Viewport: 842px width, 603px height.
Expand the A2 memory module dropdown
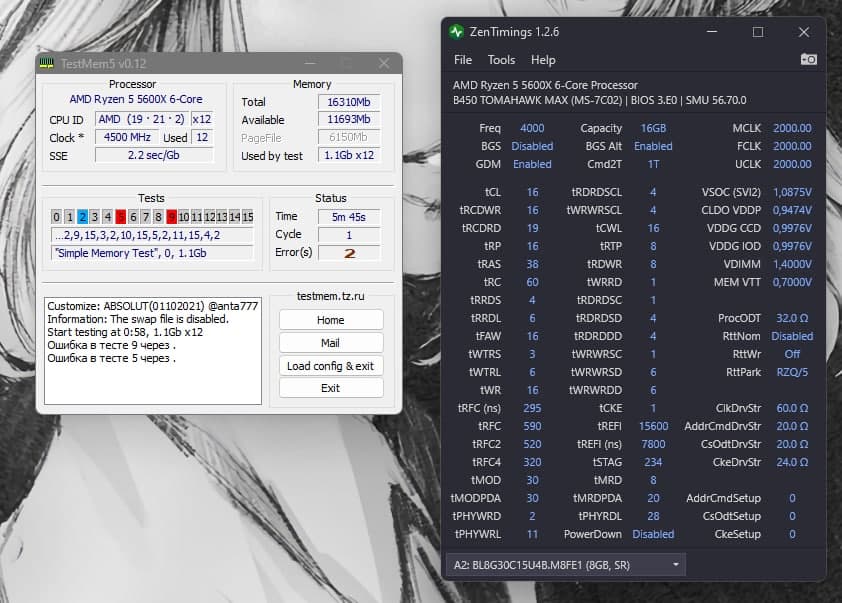click(565, 565)
